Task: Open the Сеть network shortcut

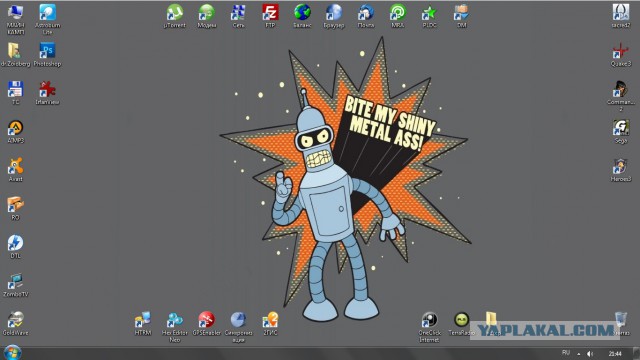Action: 238,12
